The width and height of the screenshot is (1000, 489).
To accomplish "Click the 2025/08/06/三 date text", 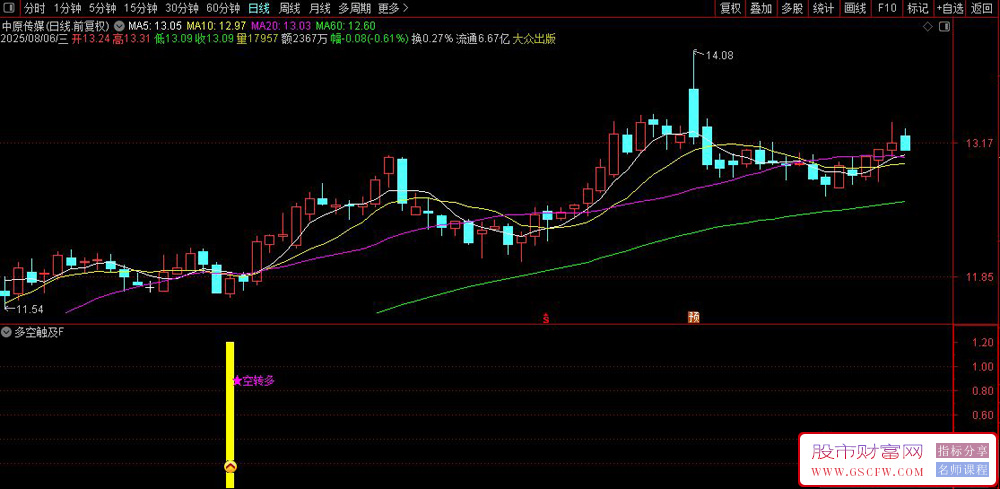I will (35, 38).
